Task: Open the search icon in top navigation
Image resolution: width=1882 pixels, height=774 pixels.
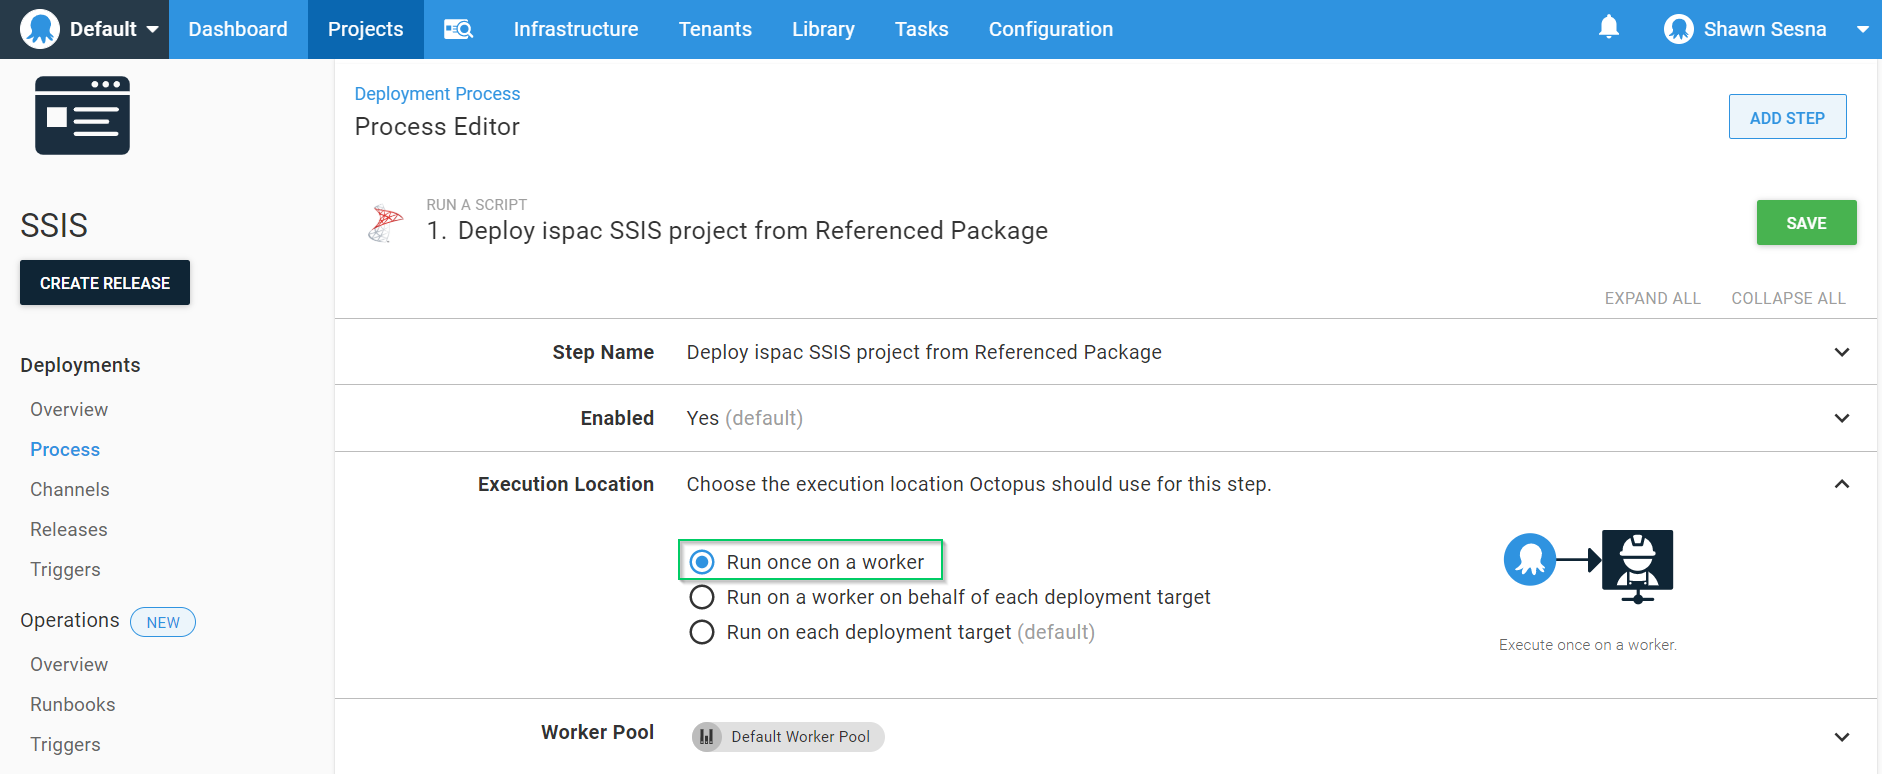Action: click(x=458, y=29)
